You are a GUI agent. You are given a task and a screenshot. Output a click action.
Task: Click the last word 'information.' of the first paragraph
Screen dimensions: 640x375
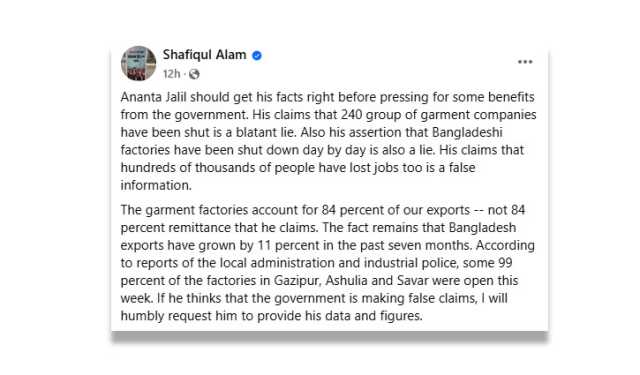[x=156, y=185]
